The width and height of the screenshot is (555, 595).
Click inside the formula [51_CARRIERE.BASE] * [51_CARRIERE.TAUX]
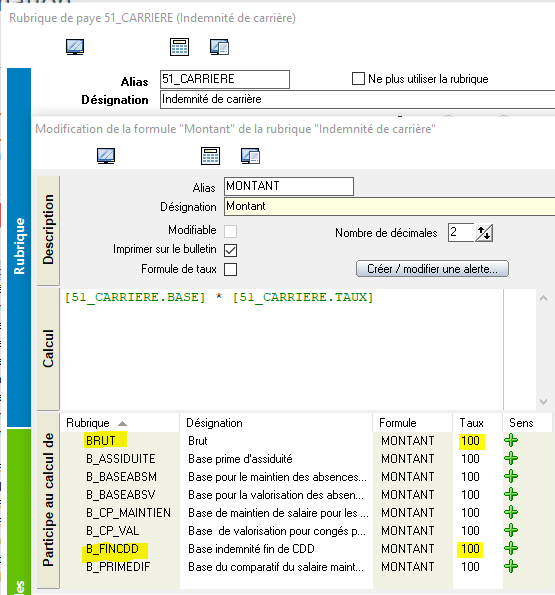click(219, 297)
